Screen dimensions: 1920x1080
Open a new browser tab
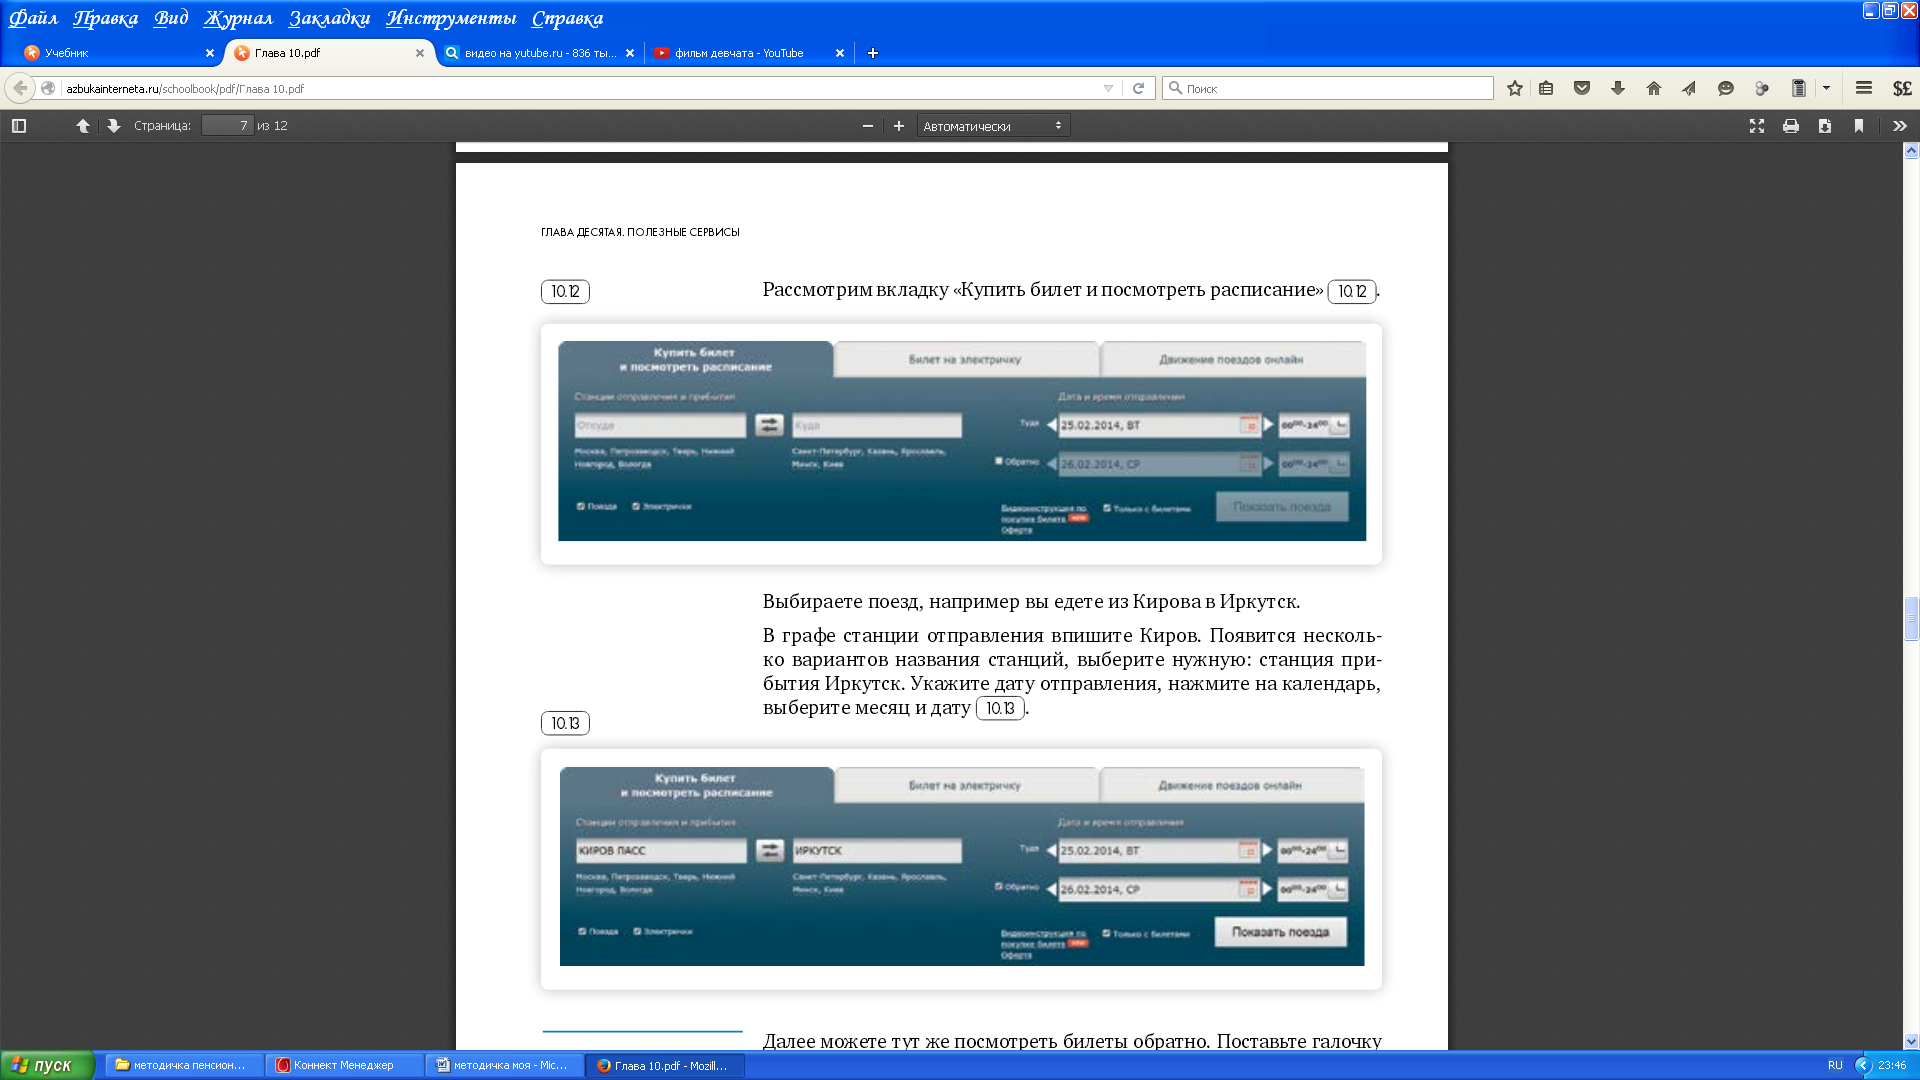pyautogui.click(x=873, y=53)
